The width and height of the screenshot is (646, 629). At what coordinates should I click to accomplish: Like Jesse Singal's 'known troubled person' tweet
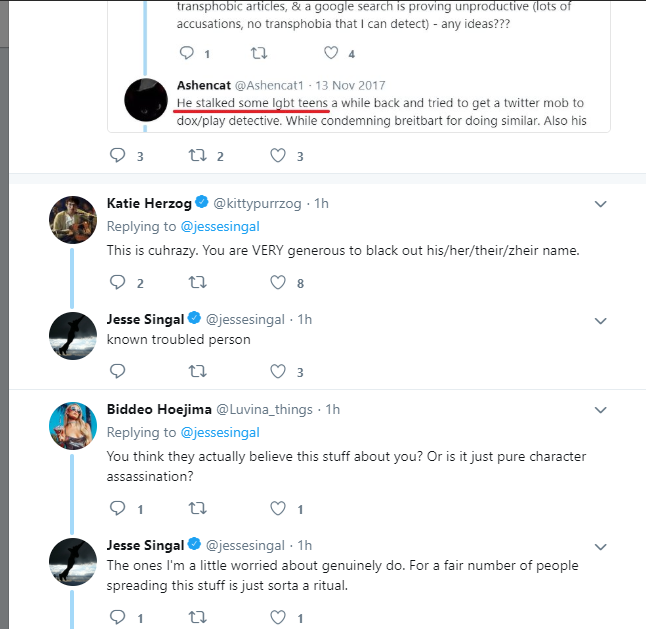(x=278, y=371)
